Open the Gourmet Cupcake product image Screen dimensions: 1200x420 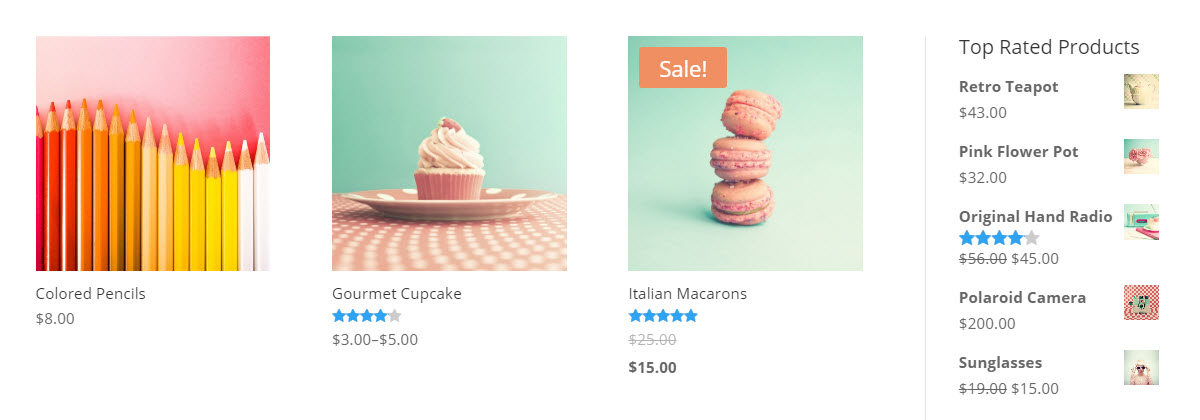(x=449, y=153)
